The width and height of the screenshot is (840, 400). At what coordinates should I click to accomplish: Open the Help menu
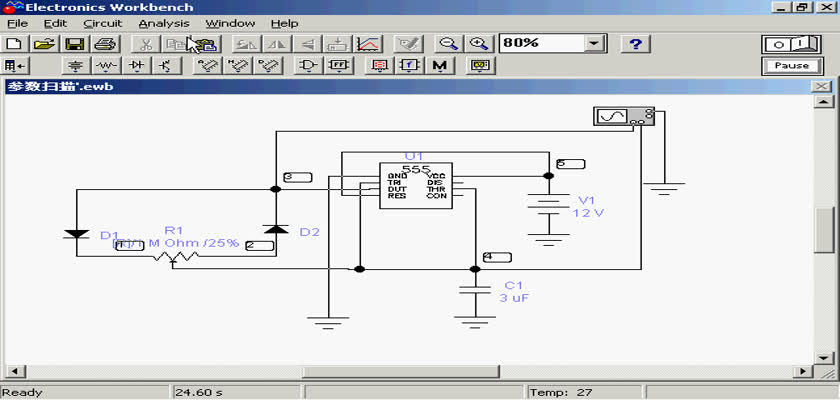284,24
